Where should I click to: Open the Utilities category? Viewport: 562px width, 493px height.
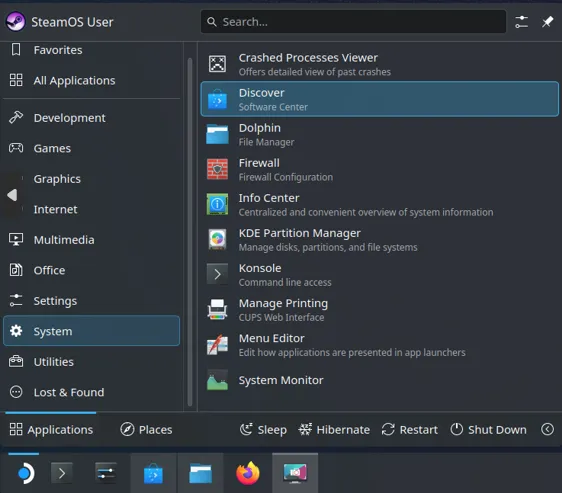pyautogui.click(x=91, y=361)
